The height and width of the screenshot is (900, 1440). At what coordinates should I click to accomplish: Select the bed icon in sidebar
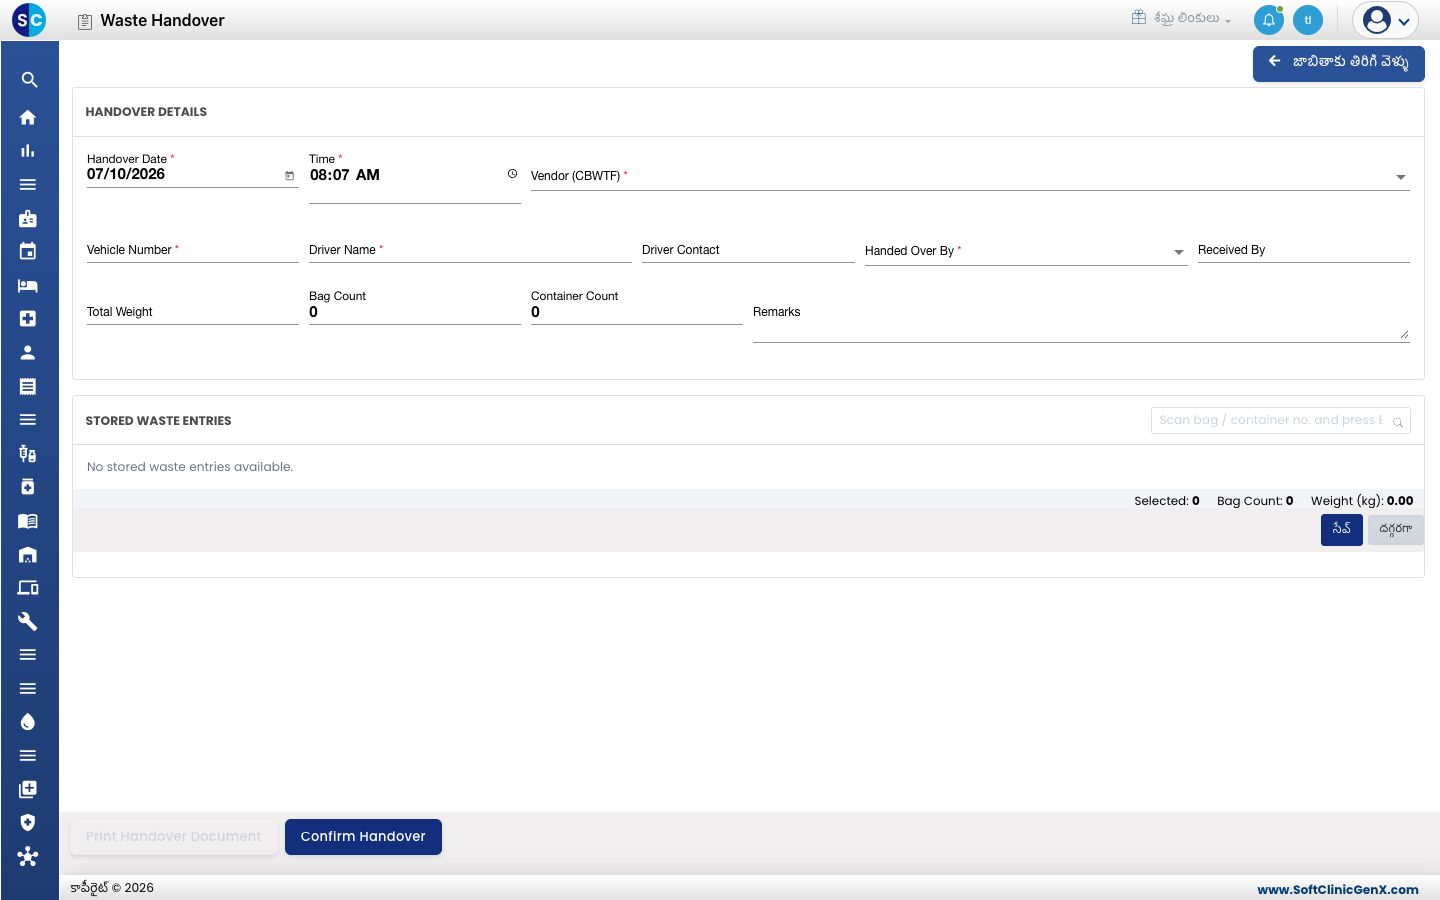click(x=28, y=286)
